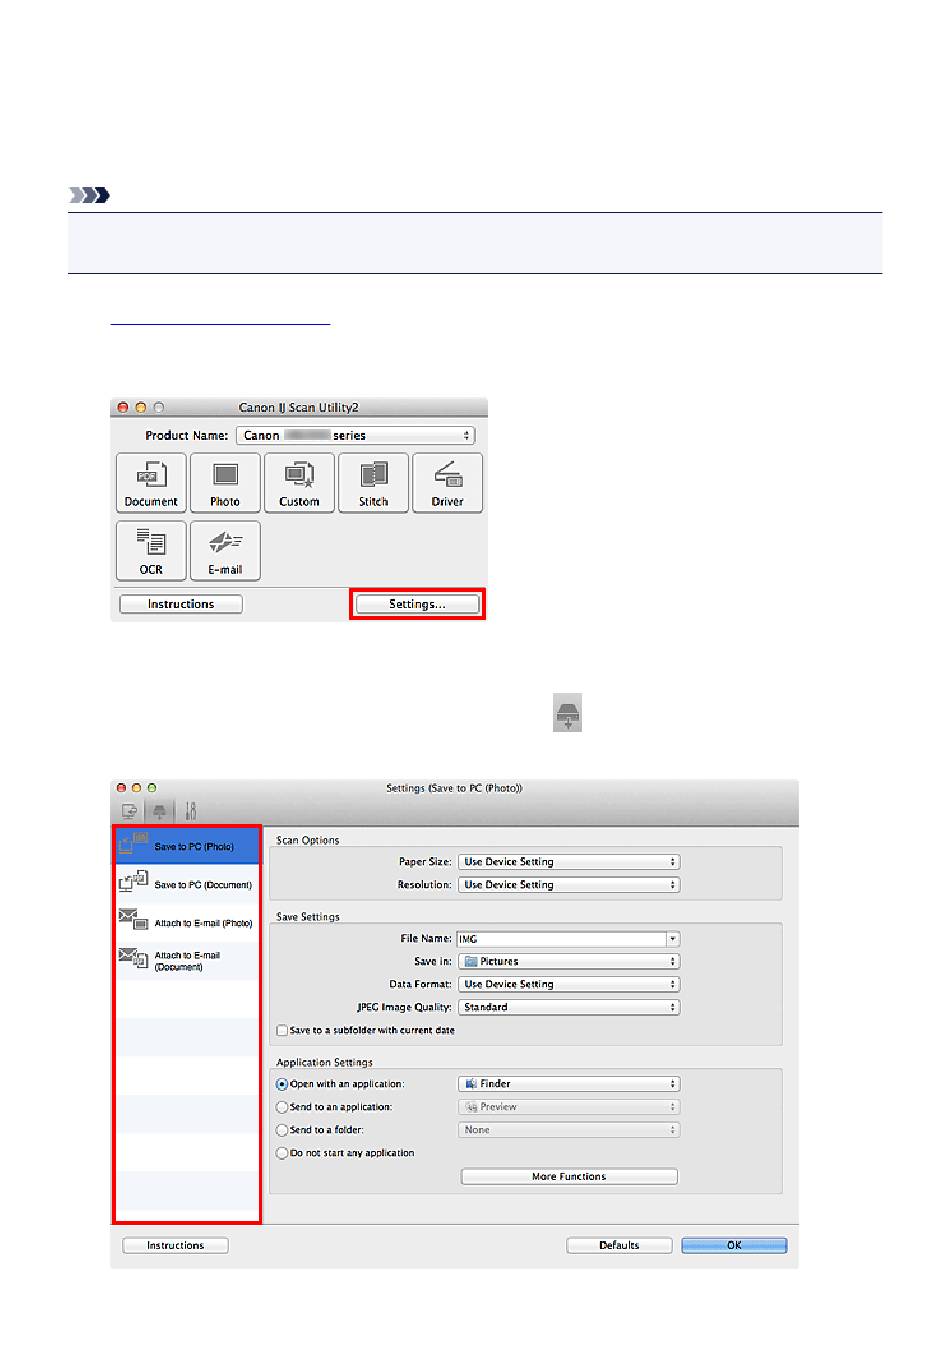Viewport: 950px width, 1369px height.
Task: Select Open with an application radio
Action: (x=282, y=1084)
